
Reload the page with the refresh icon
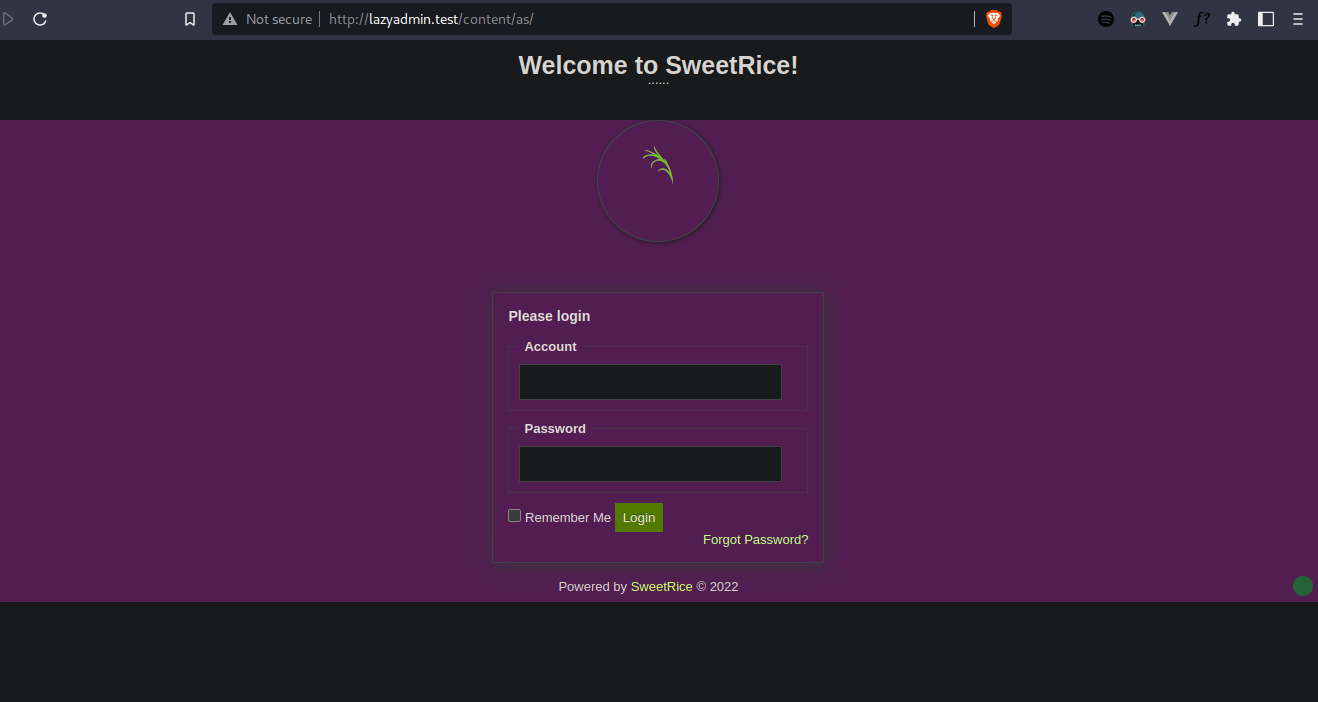(40, 19)
